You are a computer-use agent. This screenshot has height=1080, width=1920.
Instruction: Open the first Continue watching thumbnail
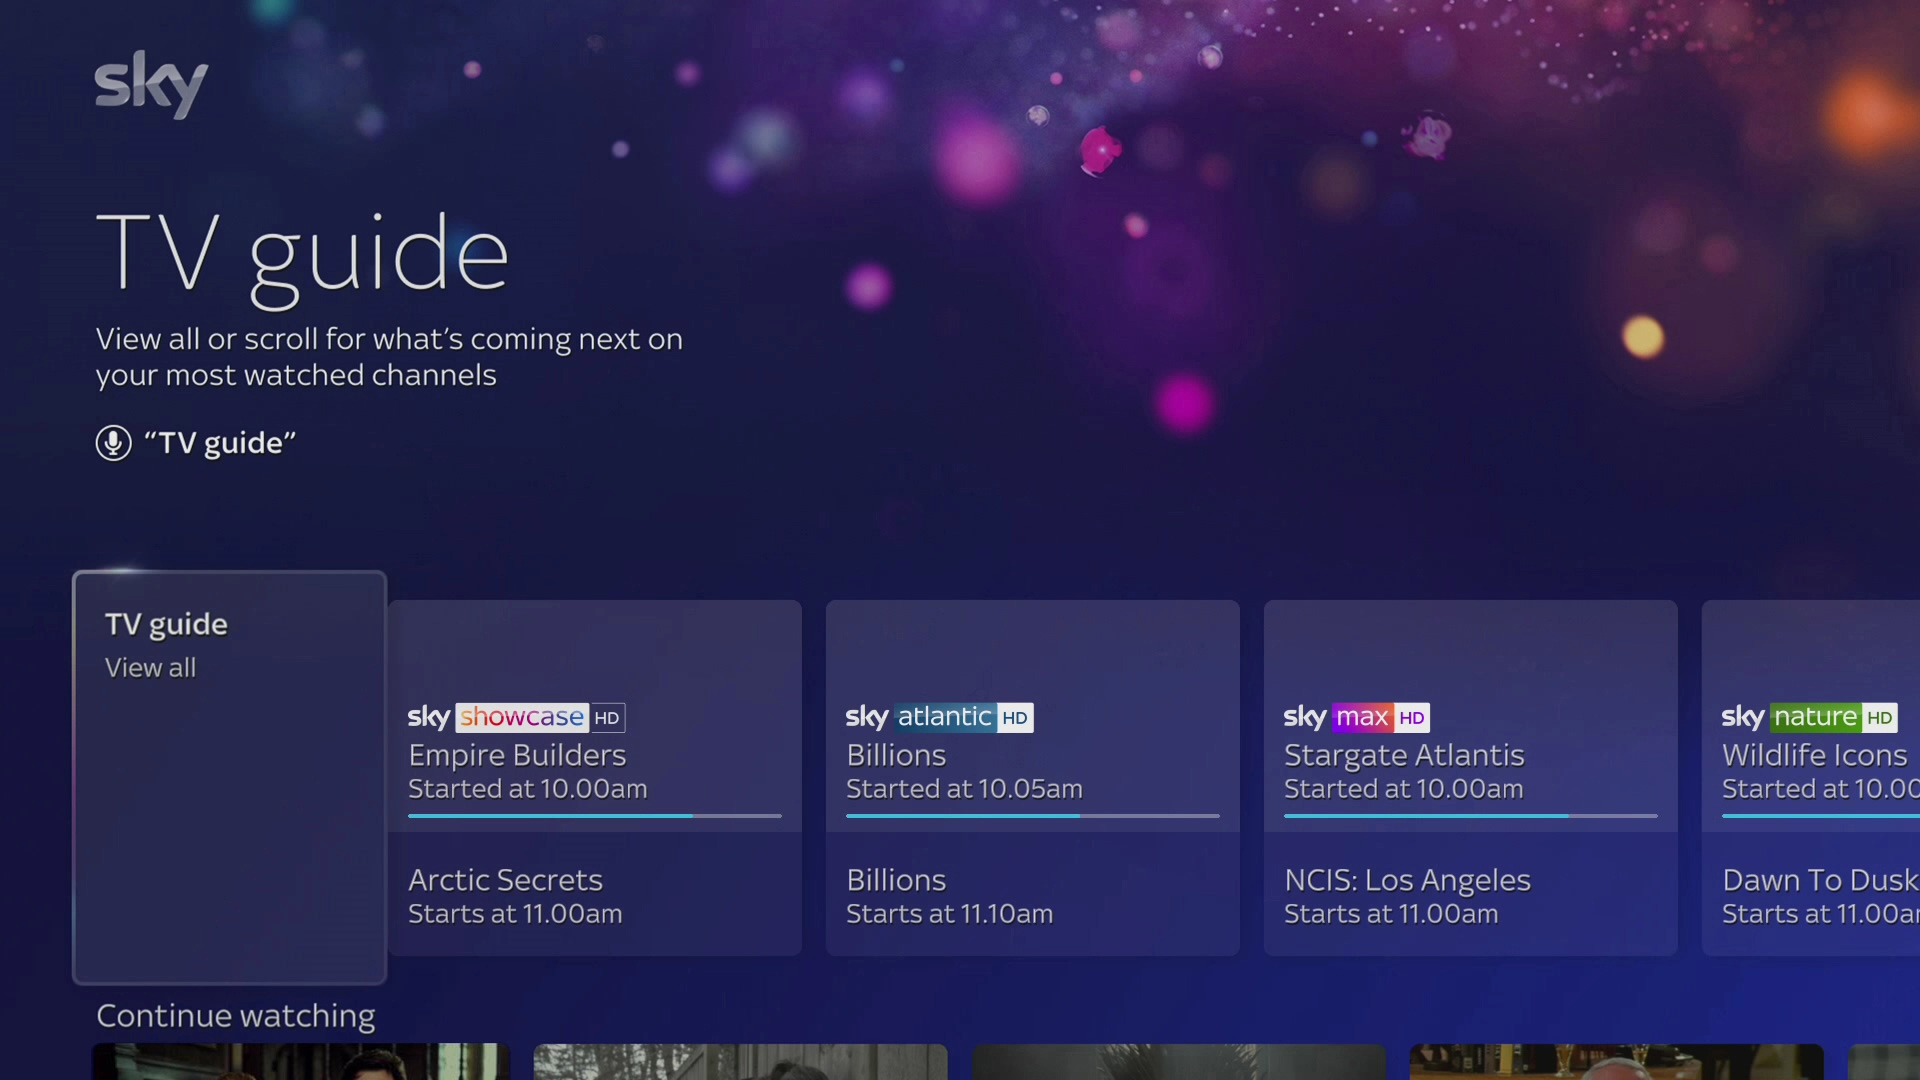click(299, 1062)
